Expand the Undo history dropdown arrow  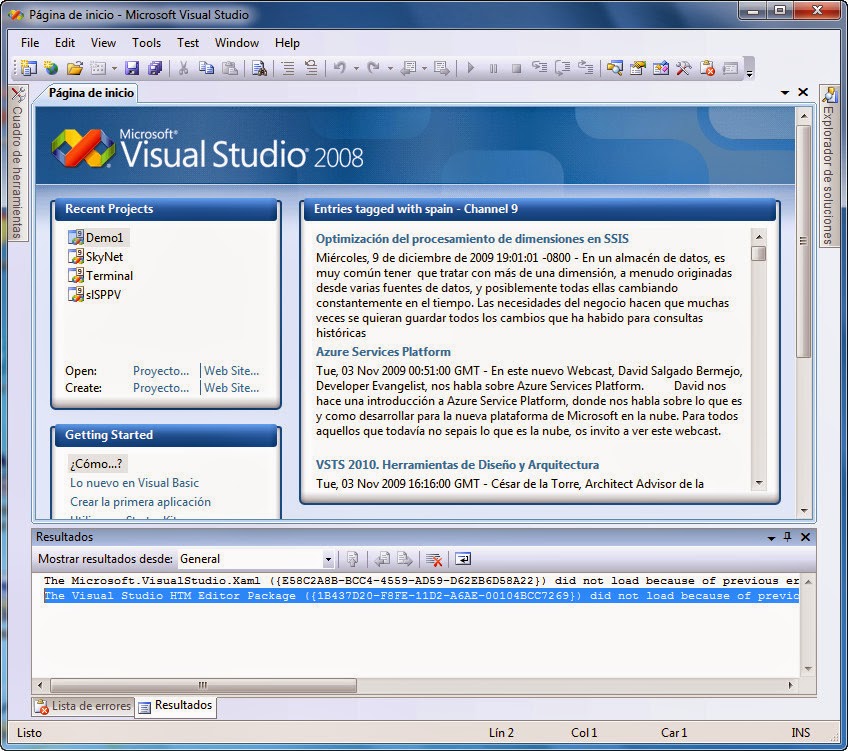point(356,69)
